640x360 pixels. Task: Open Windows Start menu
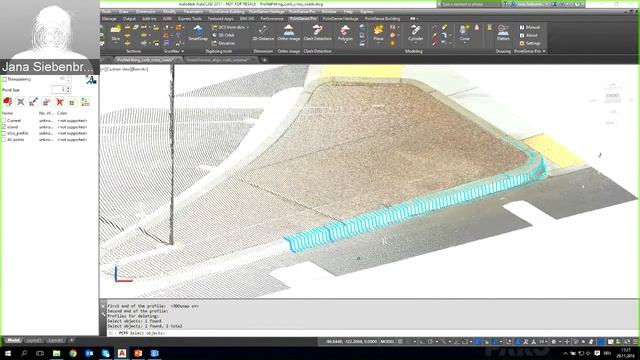pyautogui.click(x=7, y=353)
